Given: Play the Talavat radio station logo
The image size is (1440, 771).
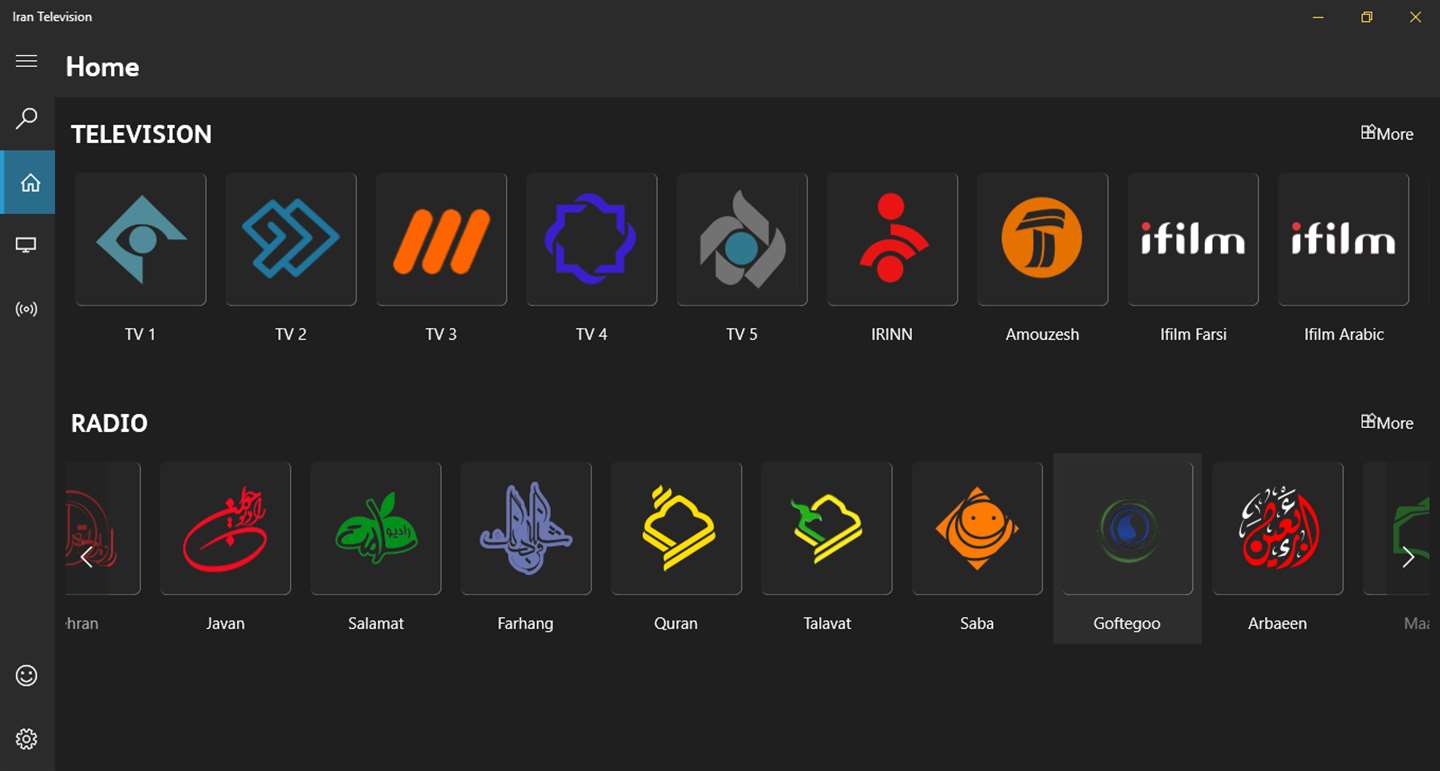Looking at the screenshot, I should pos(827,528).
